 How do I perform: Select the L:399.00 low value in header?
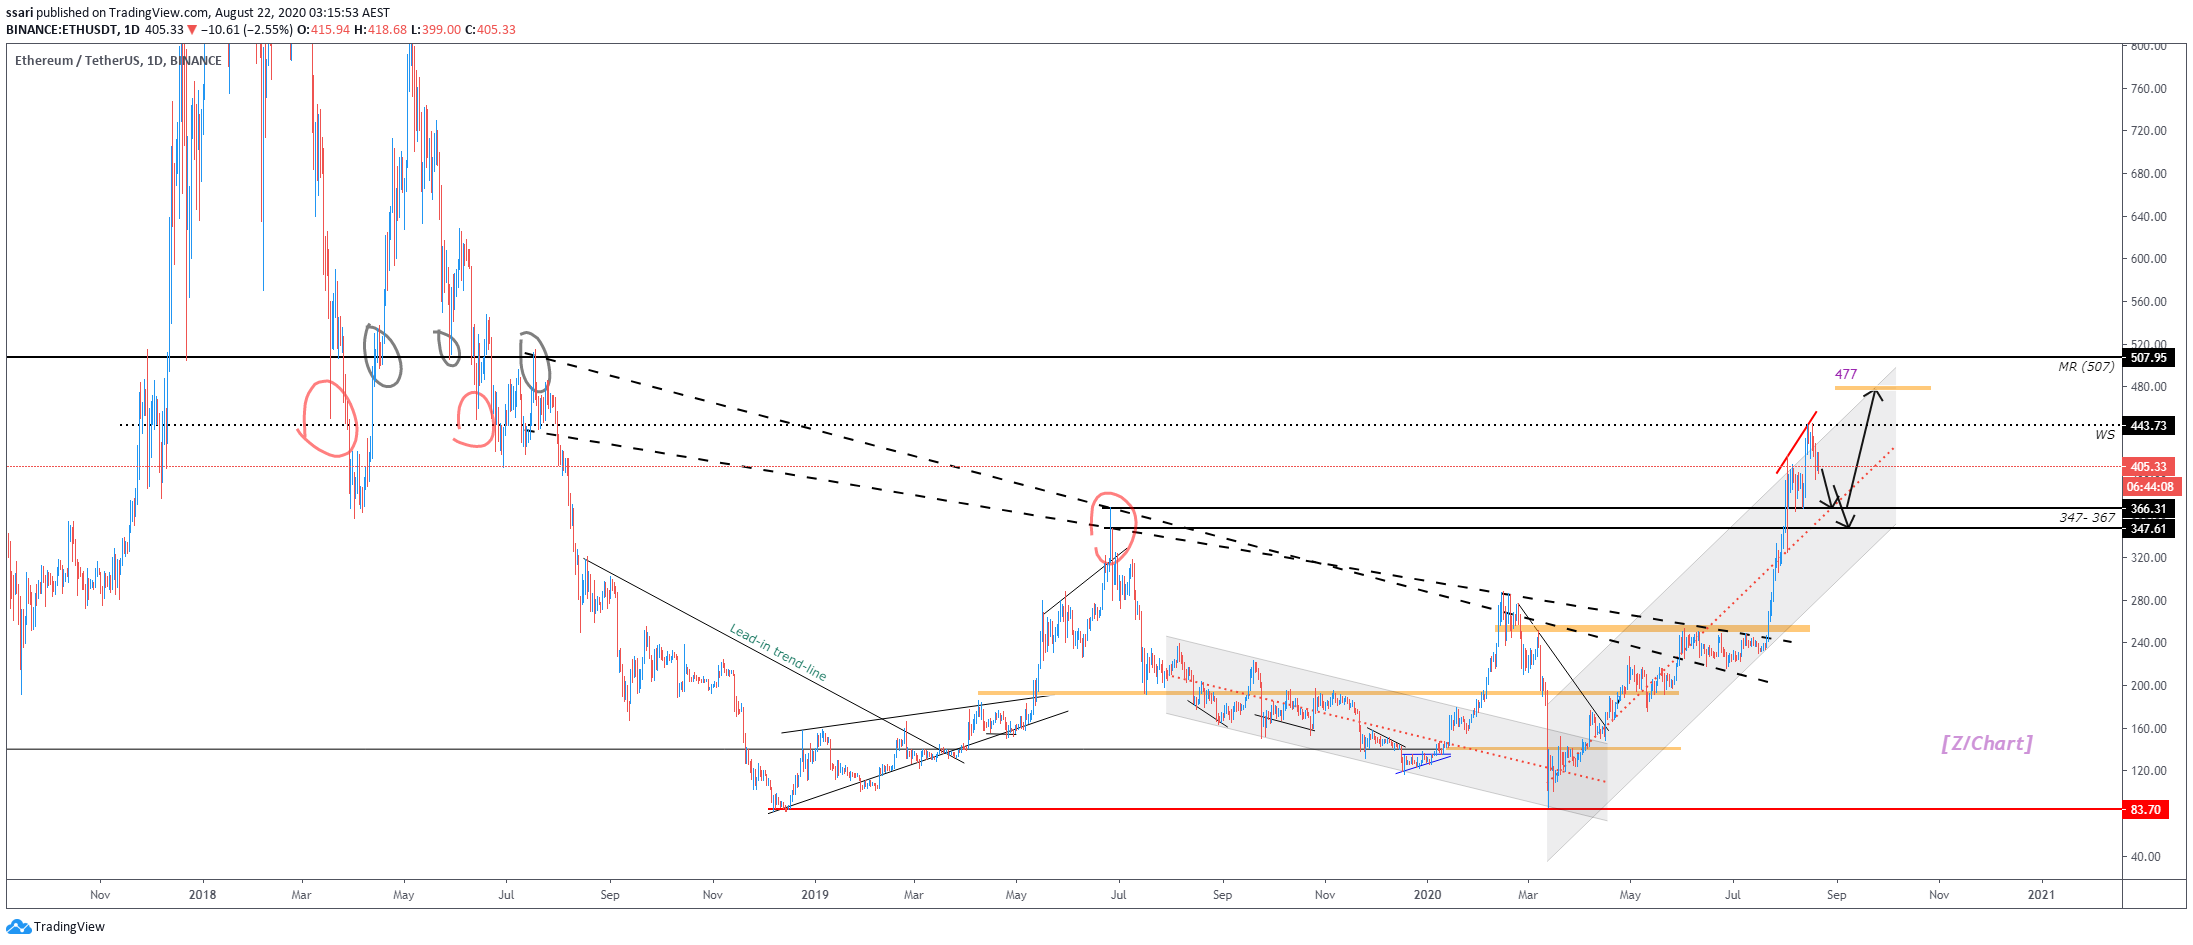pos(436,30)
